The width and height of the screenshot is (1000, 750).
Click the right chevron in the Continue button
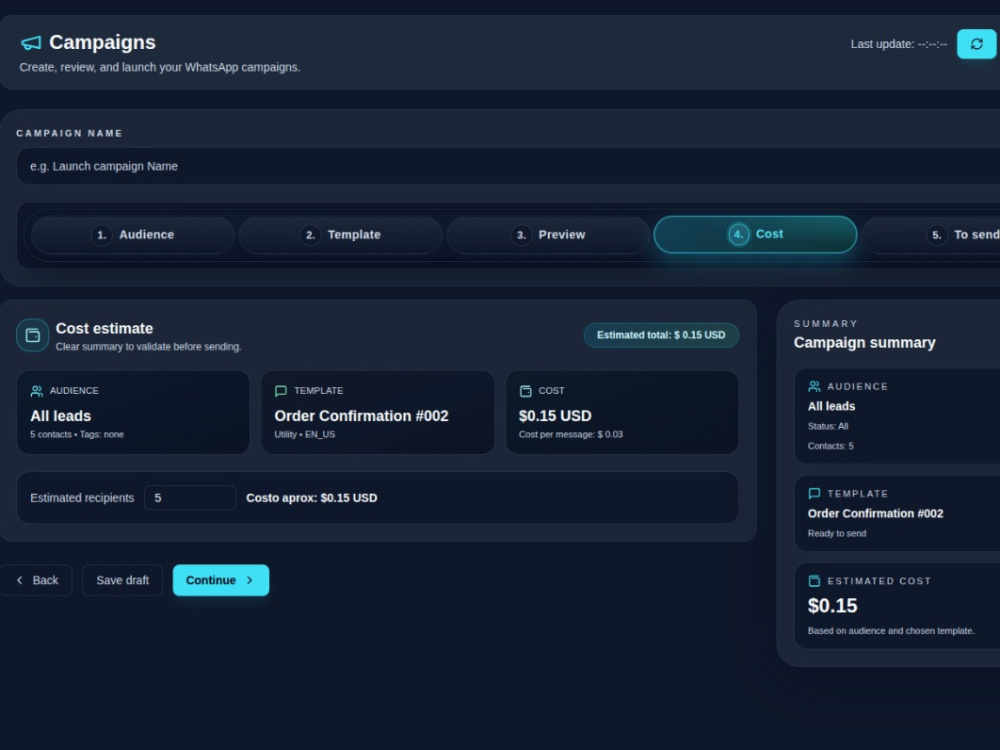tap(249, 580)
